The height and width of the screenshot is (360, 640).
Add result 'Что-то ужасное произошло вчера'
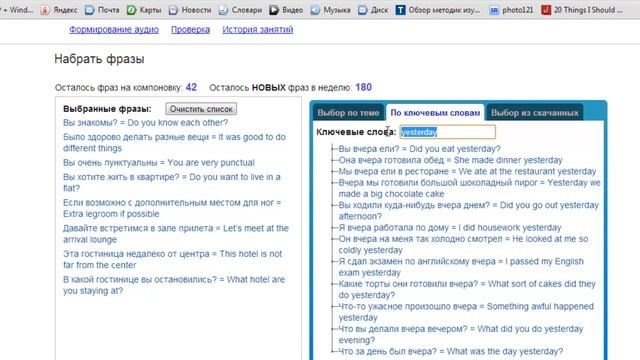pyautogui.click(x=466, y=312)
